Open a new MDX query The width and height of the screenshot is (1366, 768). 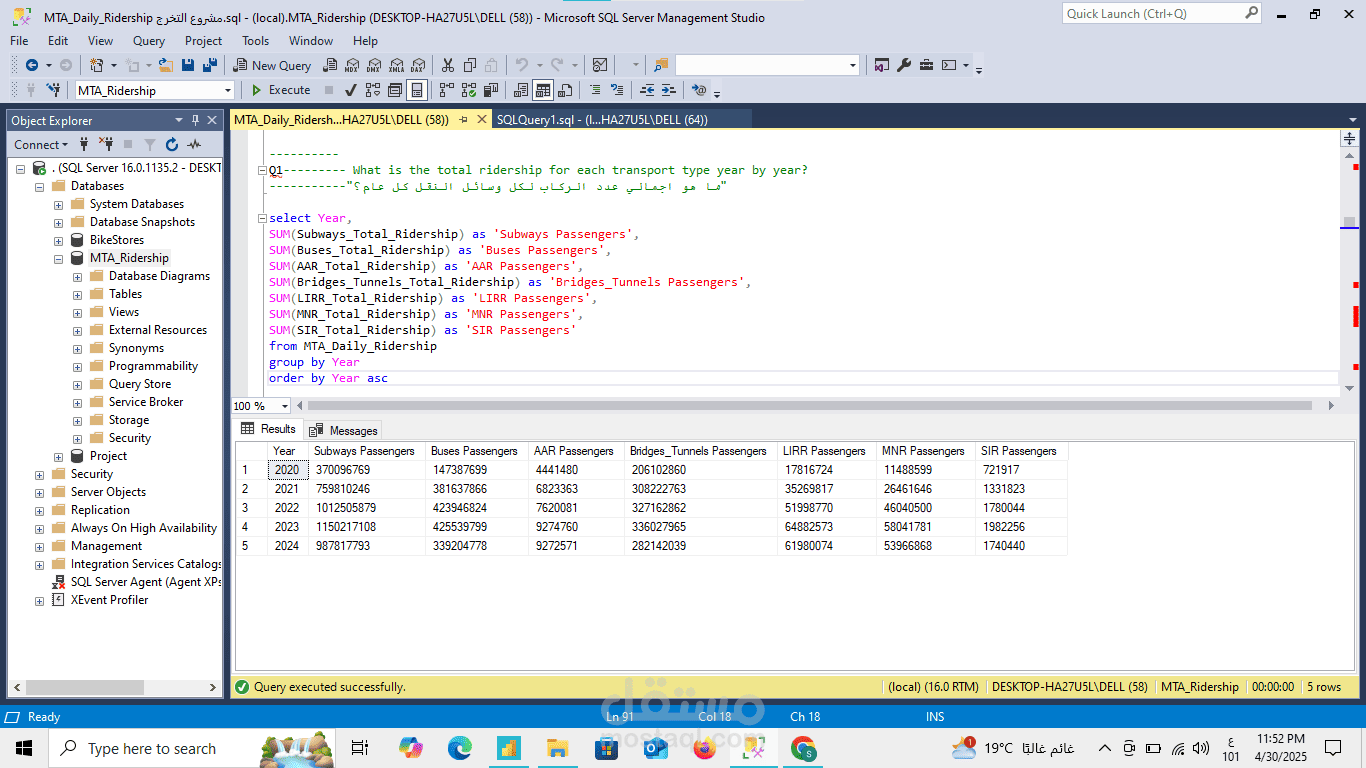tap(351, 65)
